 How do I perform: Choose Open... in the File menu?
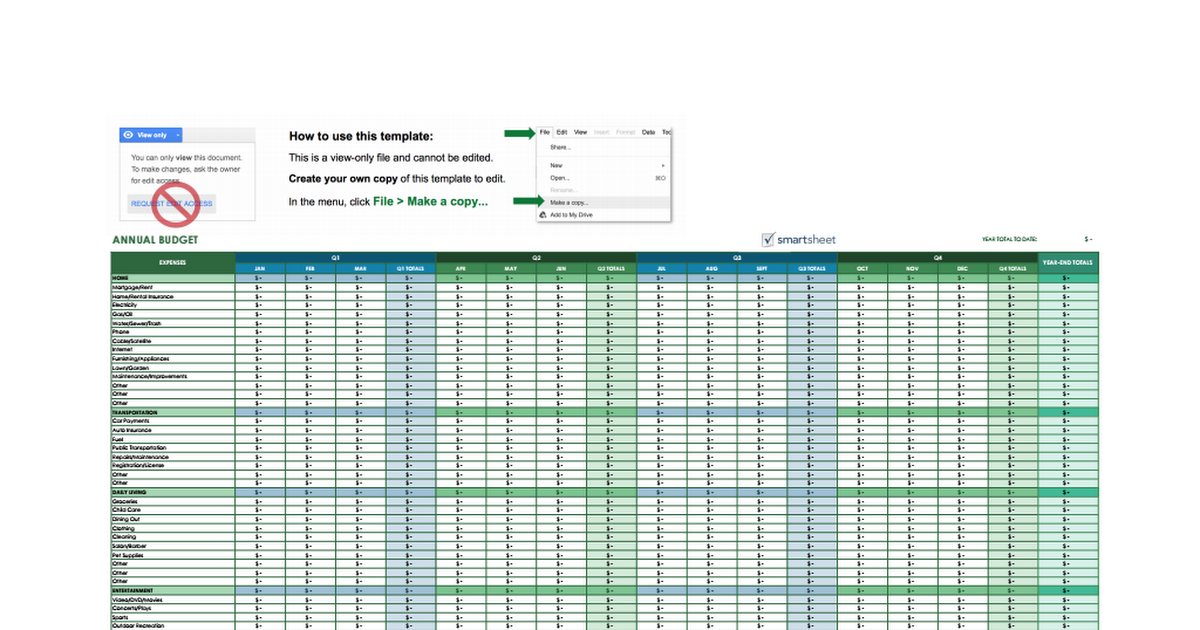[x=560, y=178]
